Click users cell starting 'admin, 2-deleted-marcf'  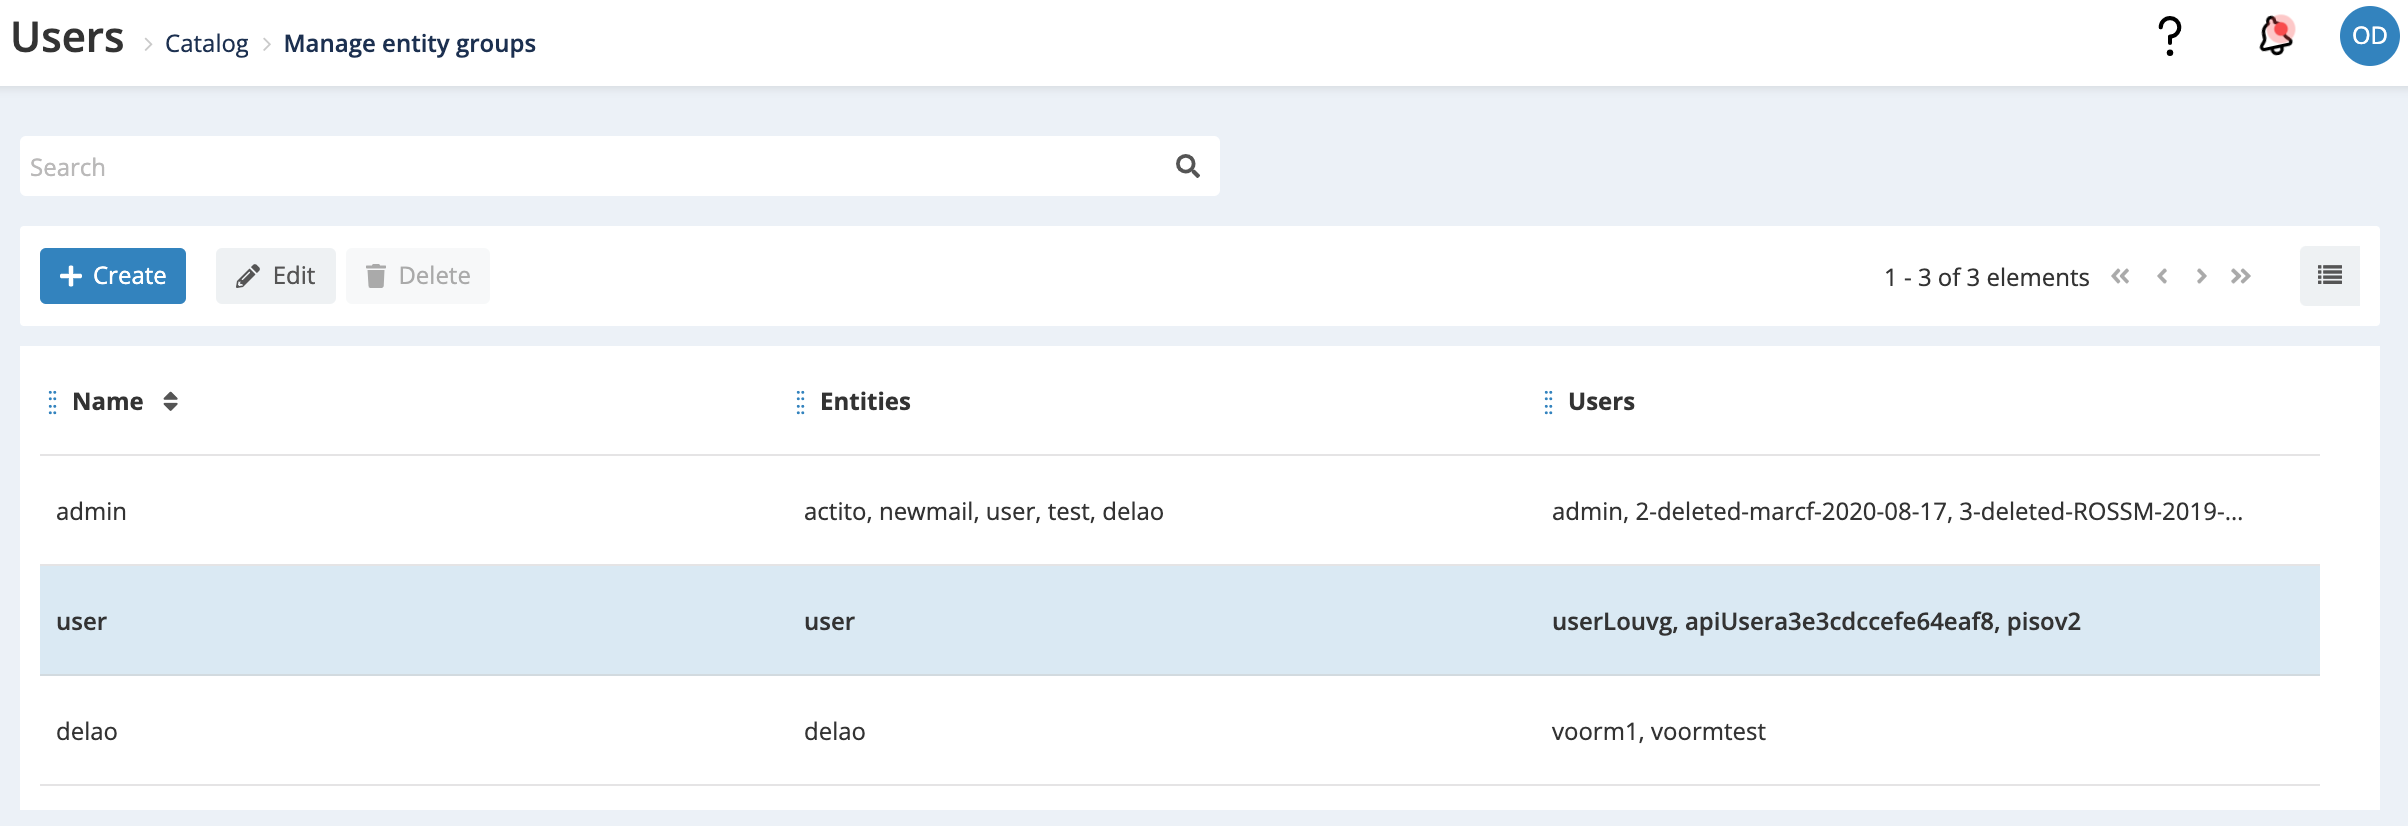pyautogui.click(x=1897, y=511)
